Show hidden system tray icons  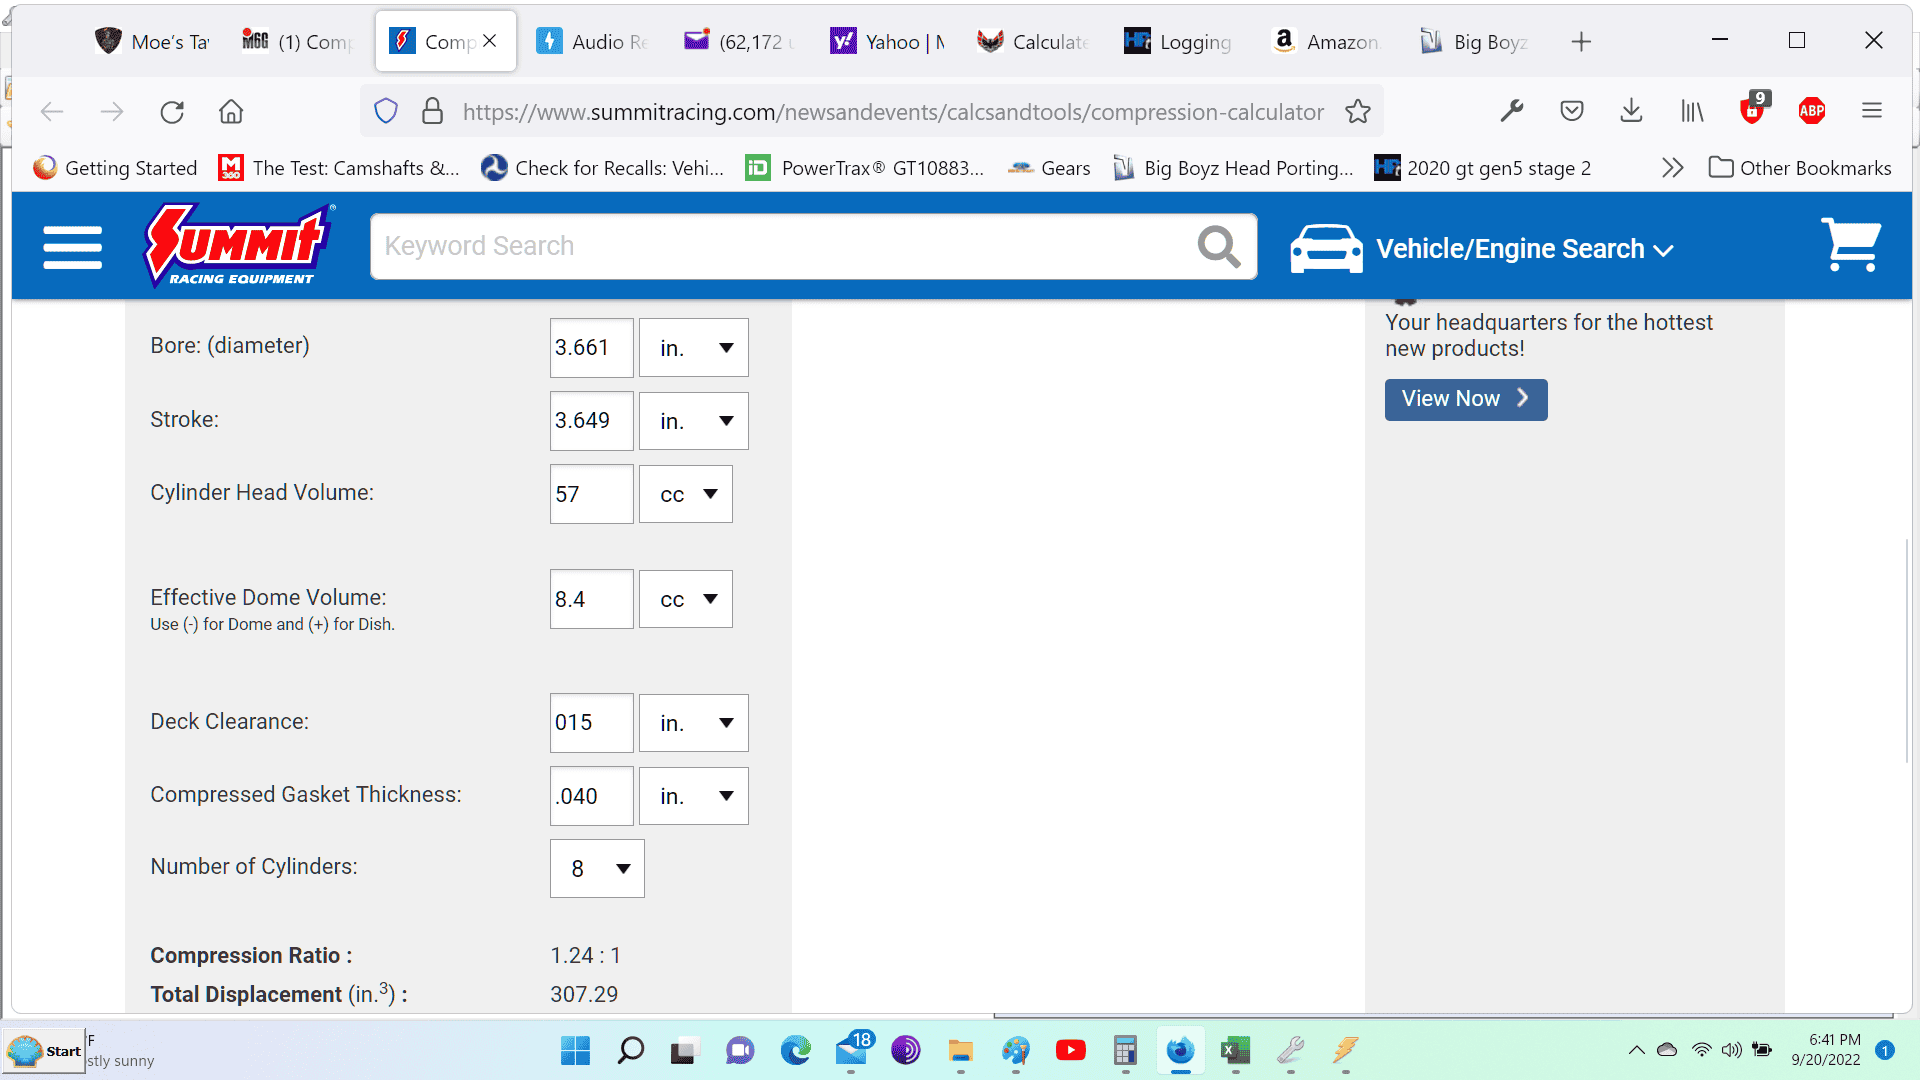pyautogui.click(x=1636, y=1050)
